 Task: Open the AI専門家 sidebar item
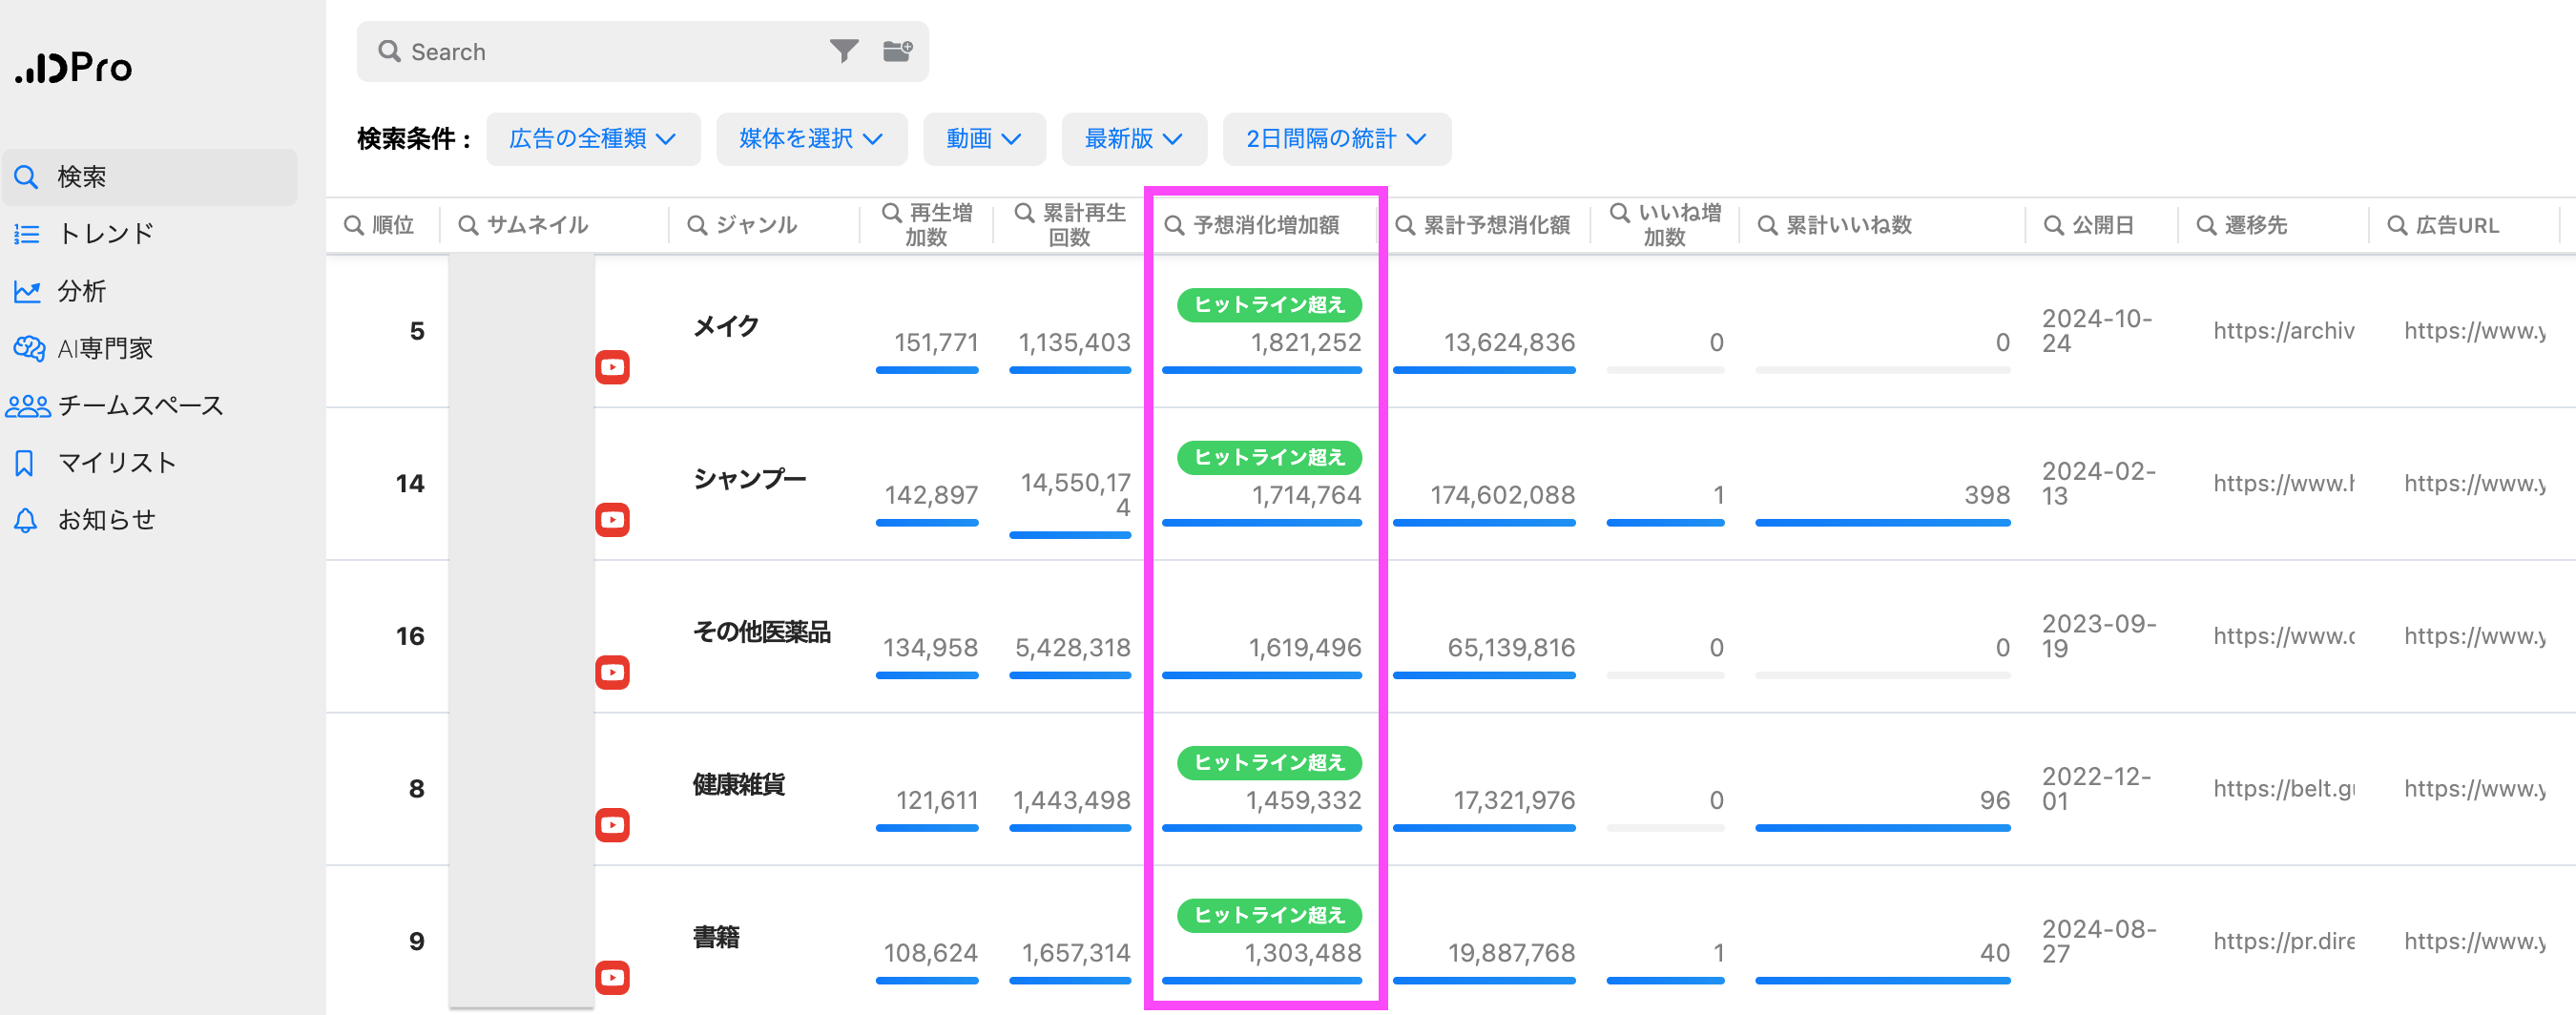point(104,348)
